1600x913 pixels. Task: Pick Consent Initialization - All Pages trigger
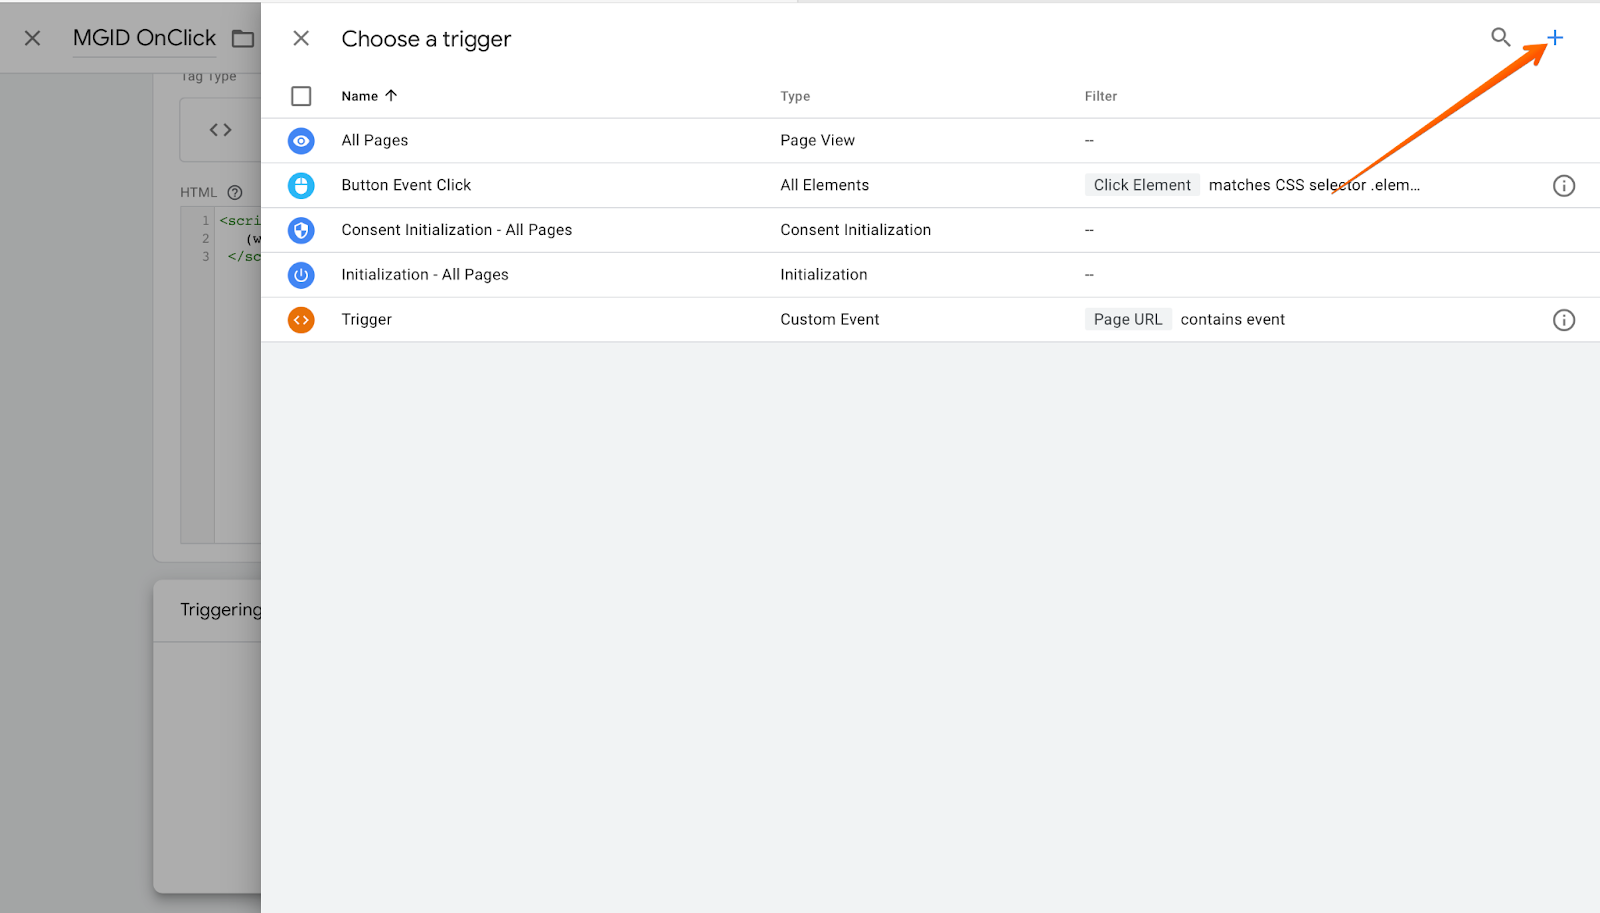[x=457, y=230]
